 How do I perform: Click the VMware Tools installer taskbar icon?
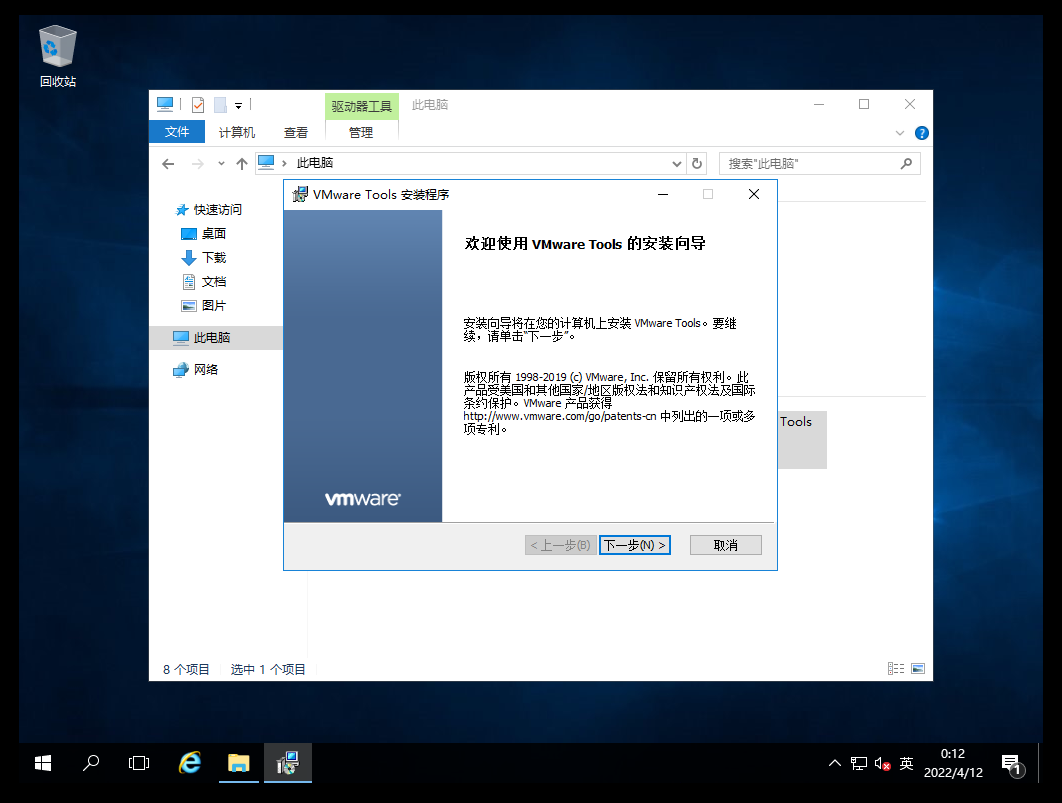pyautogui.click(x=288, y=763)
